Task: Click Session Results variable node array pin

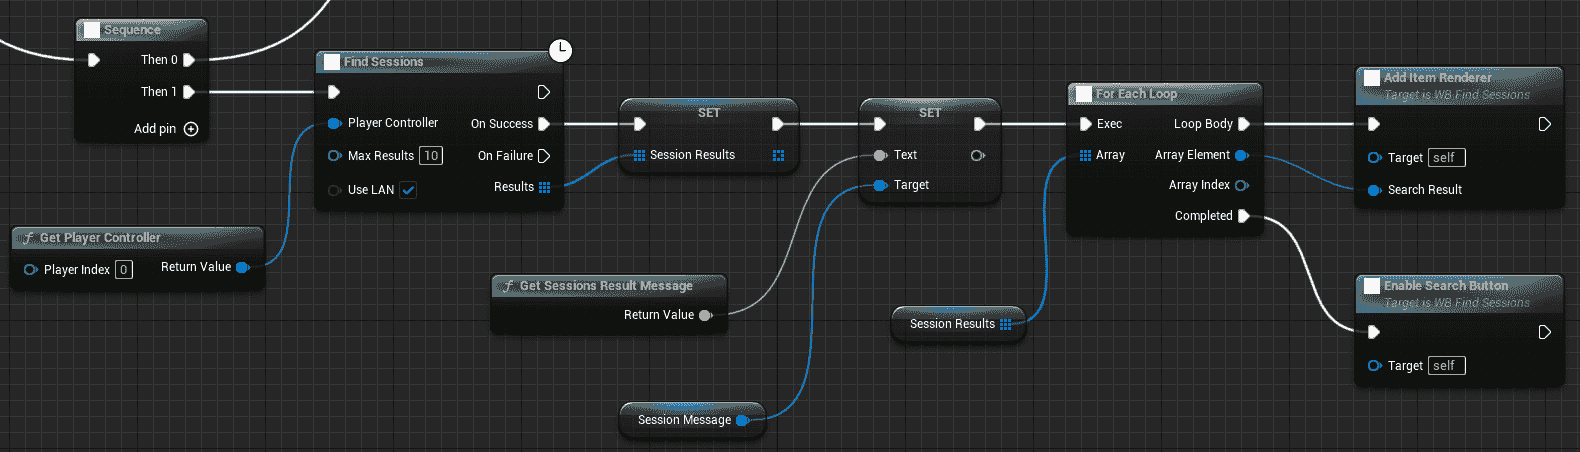Action: tap(1006, 324)
